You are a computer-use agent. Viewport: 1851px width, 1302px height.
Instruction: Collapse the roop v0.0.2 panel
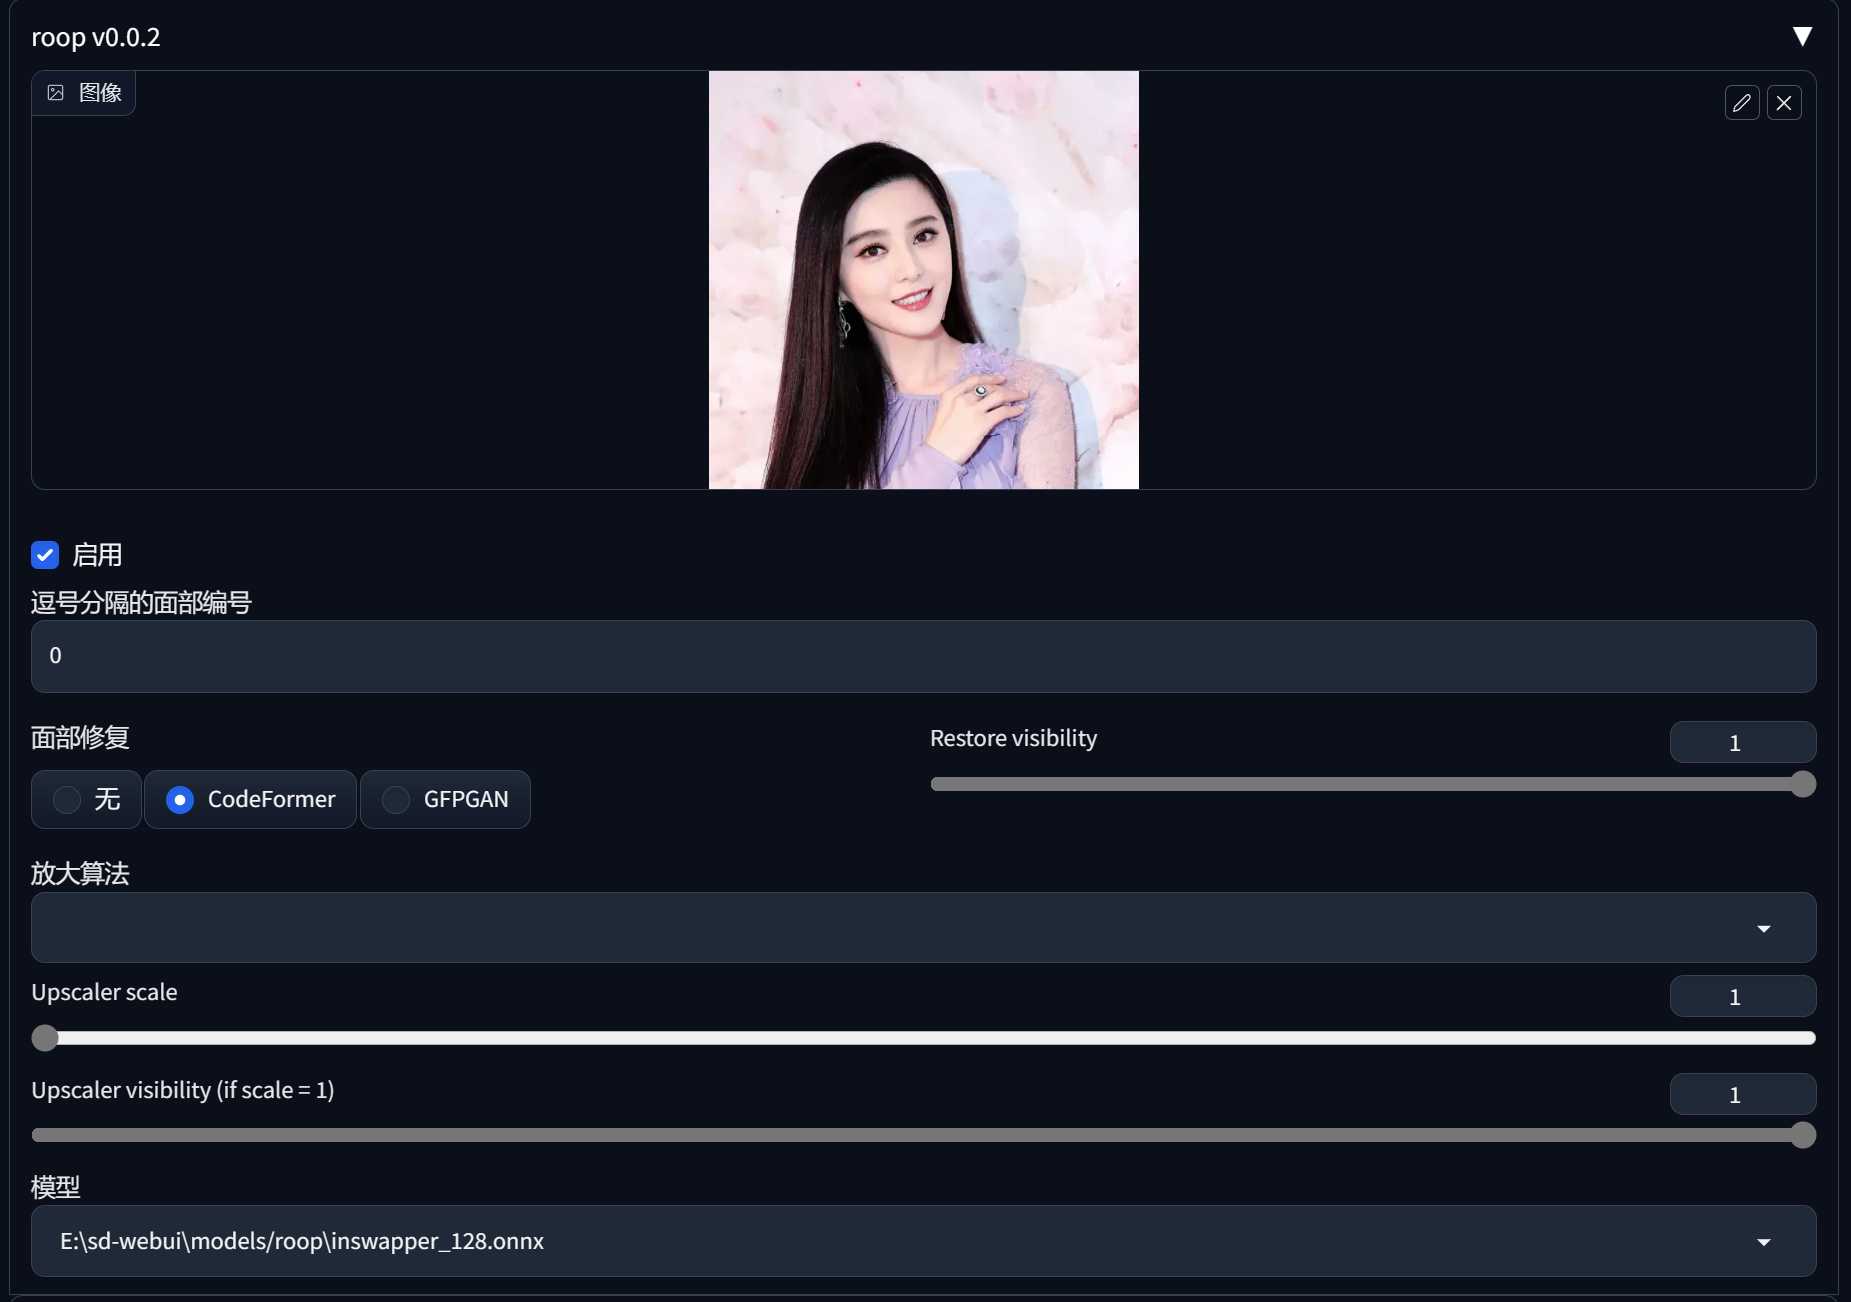pos(1804,35)
